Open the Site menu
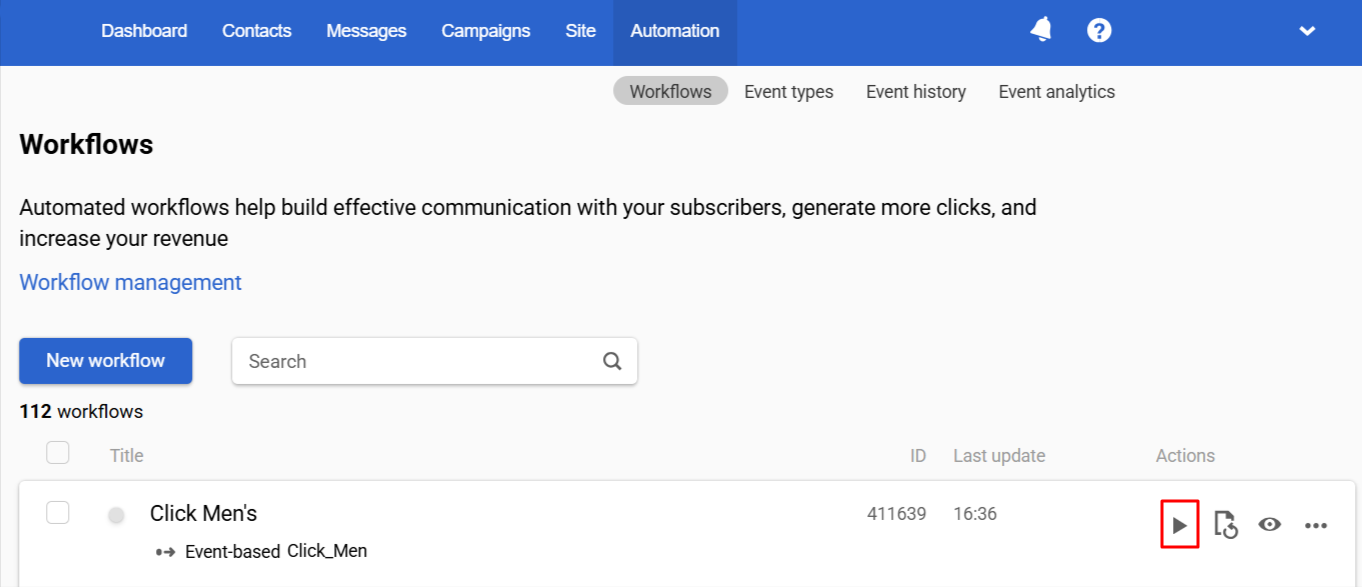Viewport: 1362px width, 587px height. coord(580,31)
